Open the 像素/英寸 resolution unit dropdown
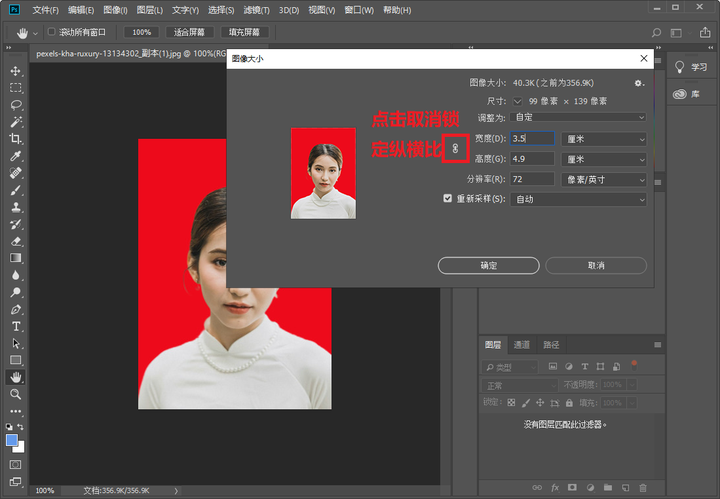 pyautogui.click(x=604, y=179)
